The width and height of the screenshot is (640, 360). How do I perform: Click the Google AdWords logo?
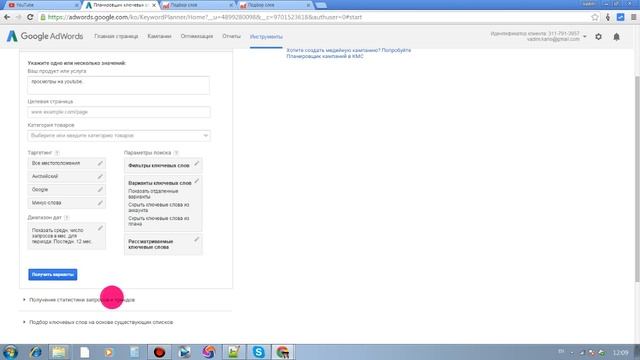tap(45, 36)
